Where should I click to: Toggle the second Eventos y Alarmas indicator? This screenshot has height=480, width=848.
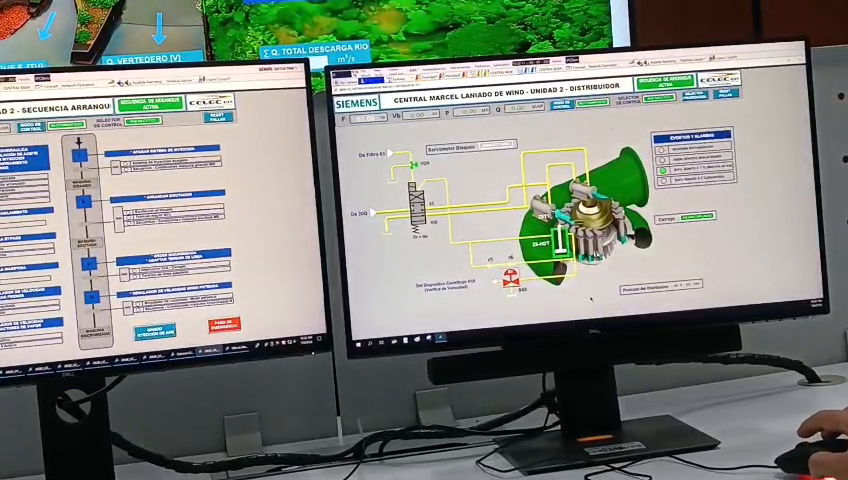[661, 160]
